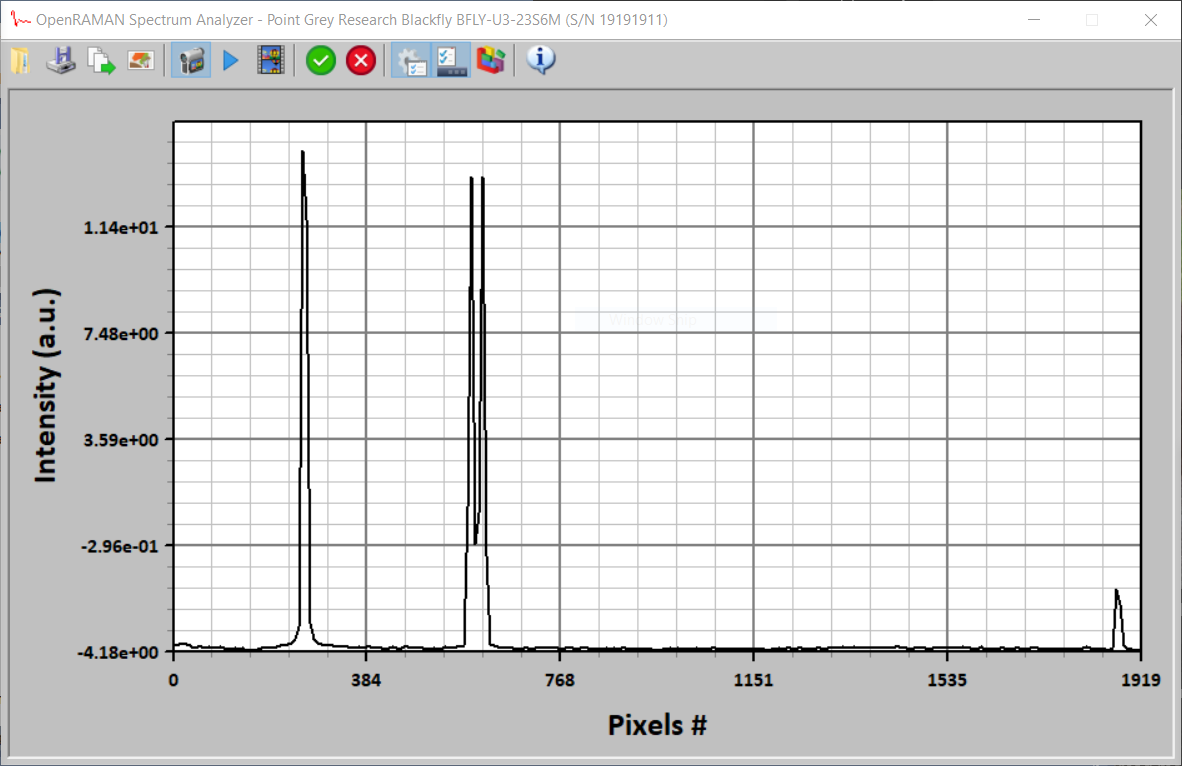Click the green checkmark icon
This screenshot has width=1182, height=766.
320,61
